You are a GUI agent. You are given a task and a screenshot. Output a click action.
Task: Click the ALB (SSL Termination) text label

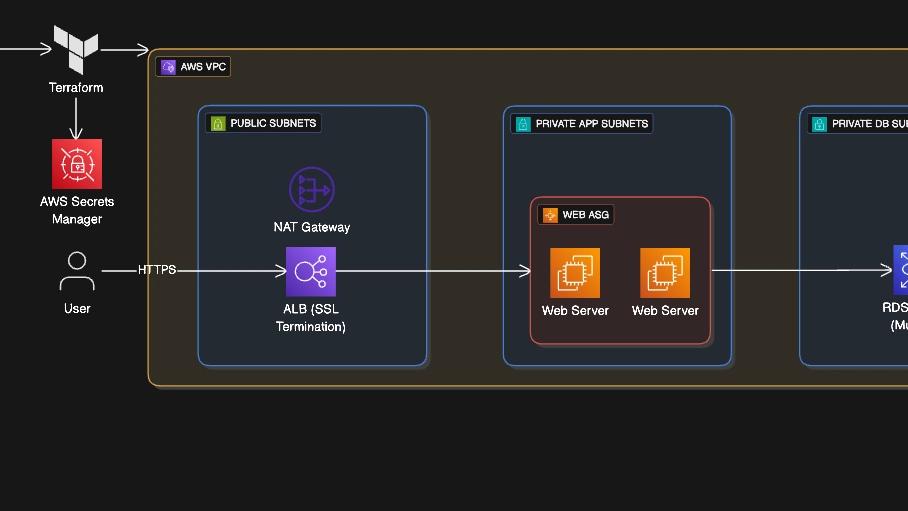coord(311,318)
